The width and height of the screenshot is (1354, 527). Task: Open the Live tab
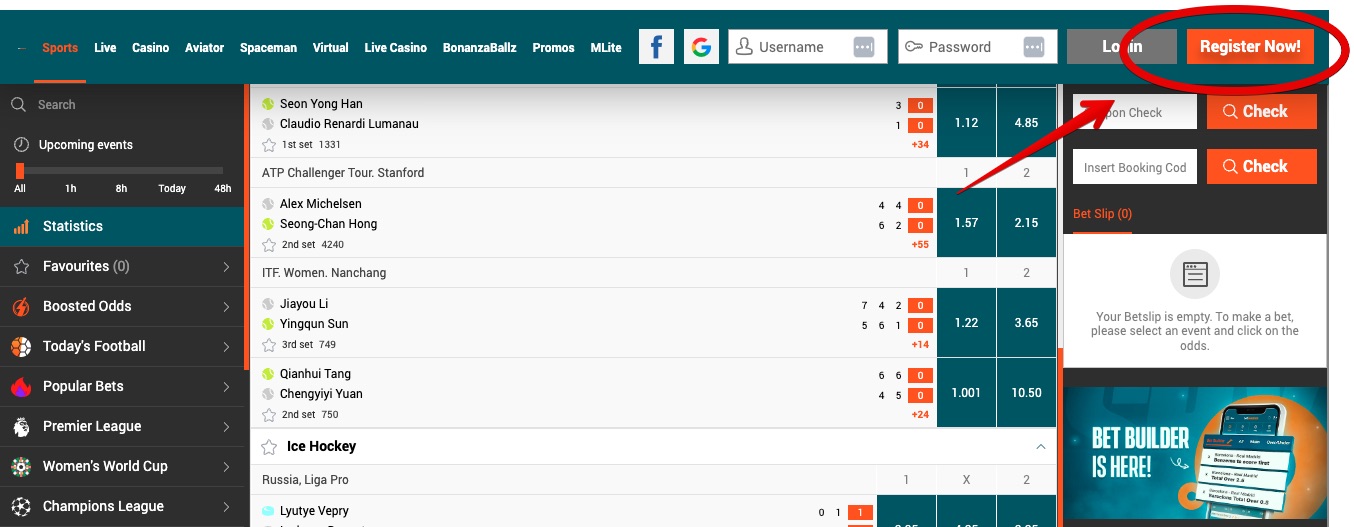(105, 48)
